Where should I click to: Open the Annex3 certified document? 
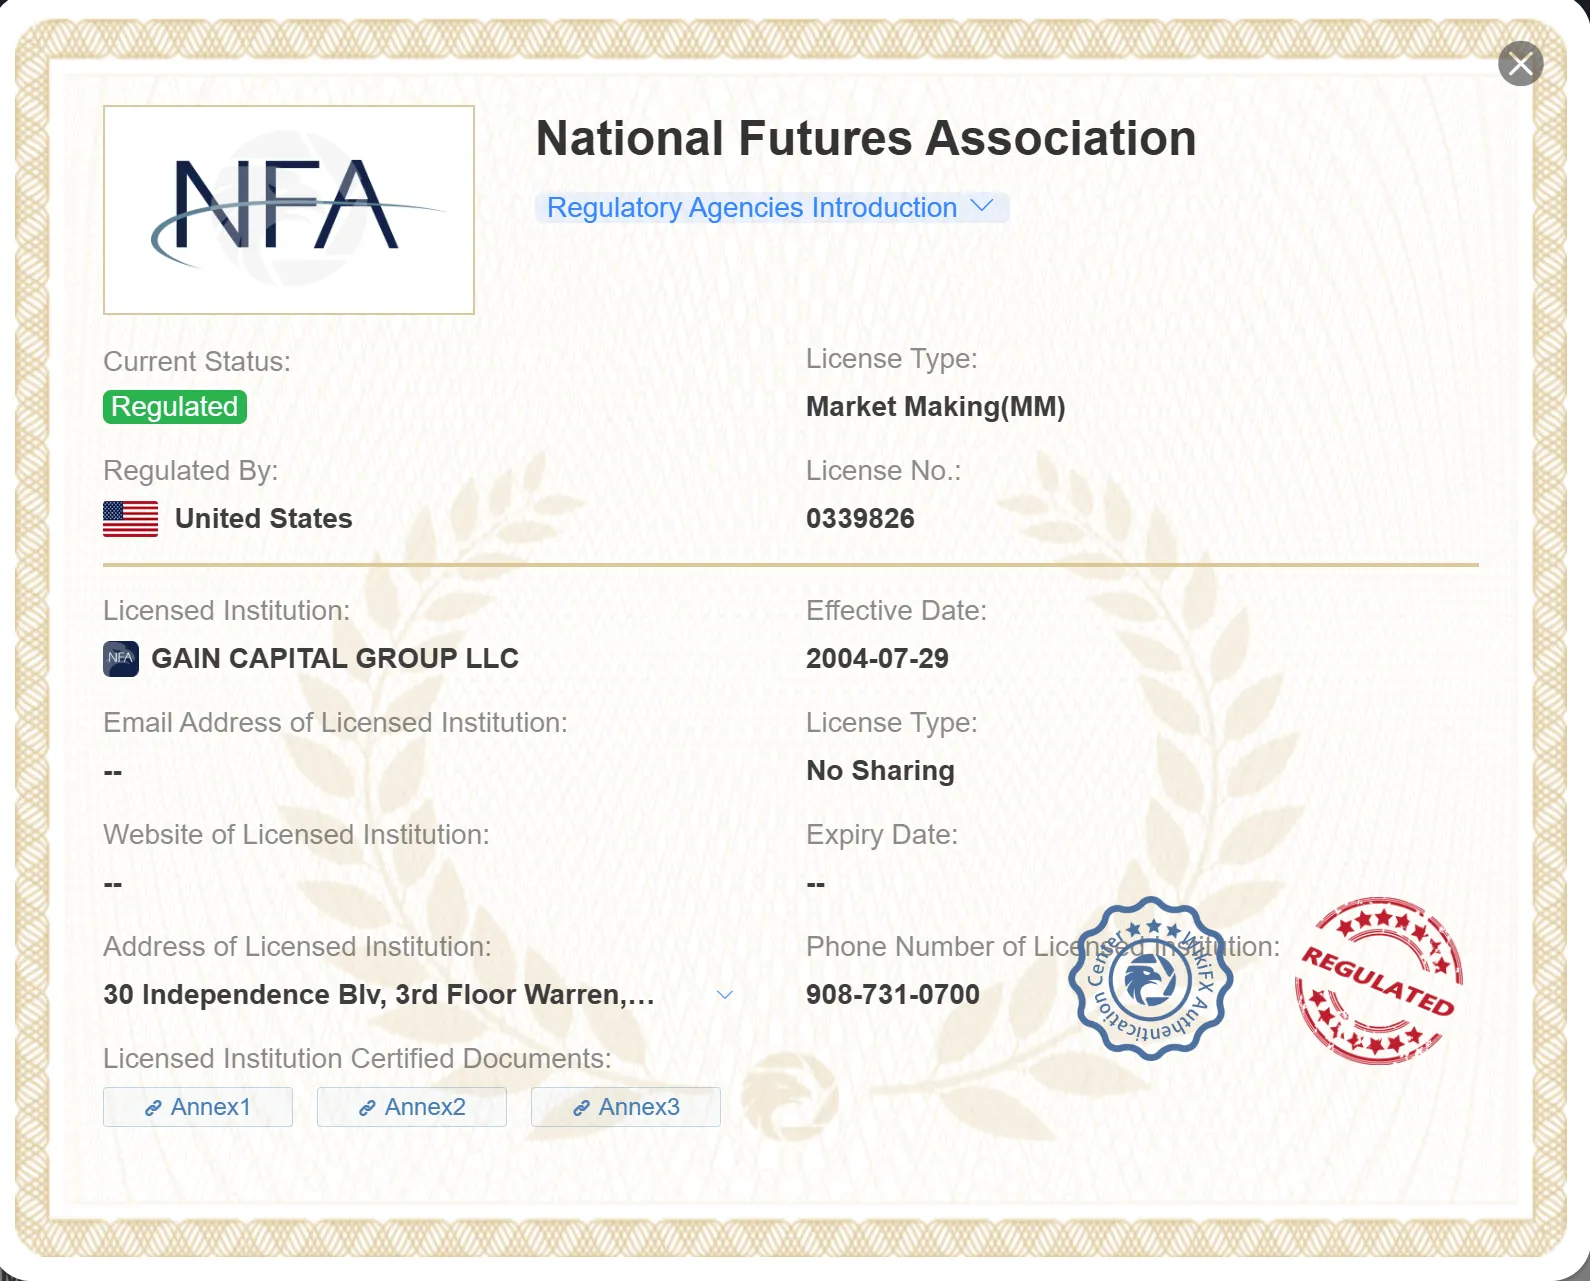[x=626, y=1107]
